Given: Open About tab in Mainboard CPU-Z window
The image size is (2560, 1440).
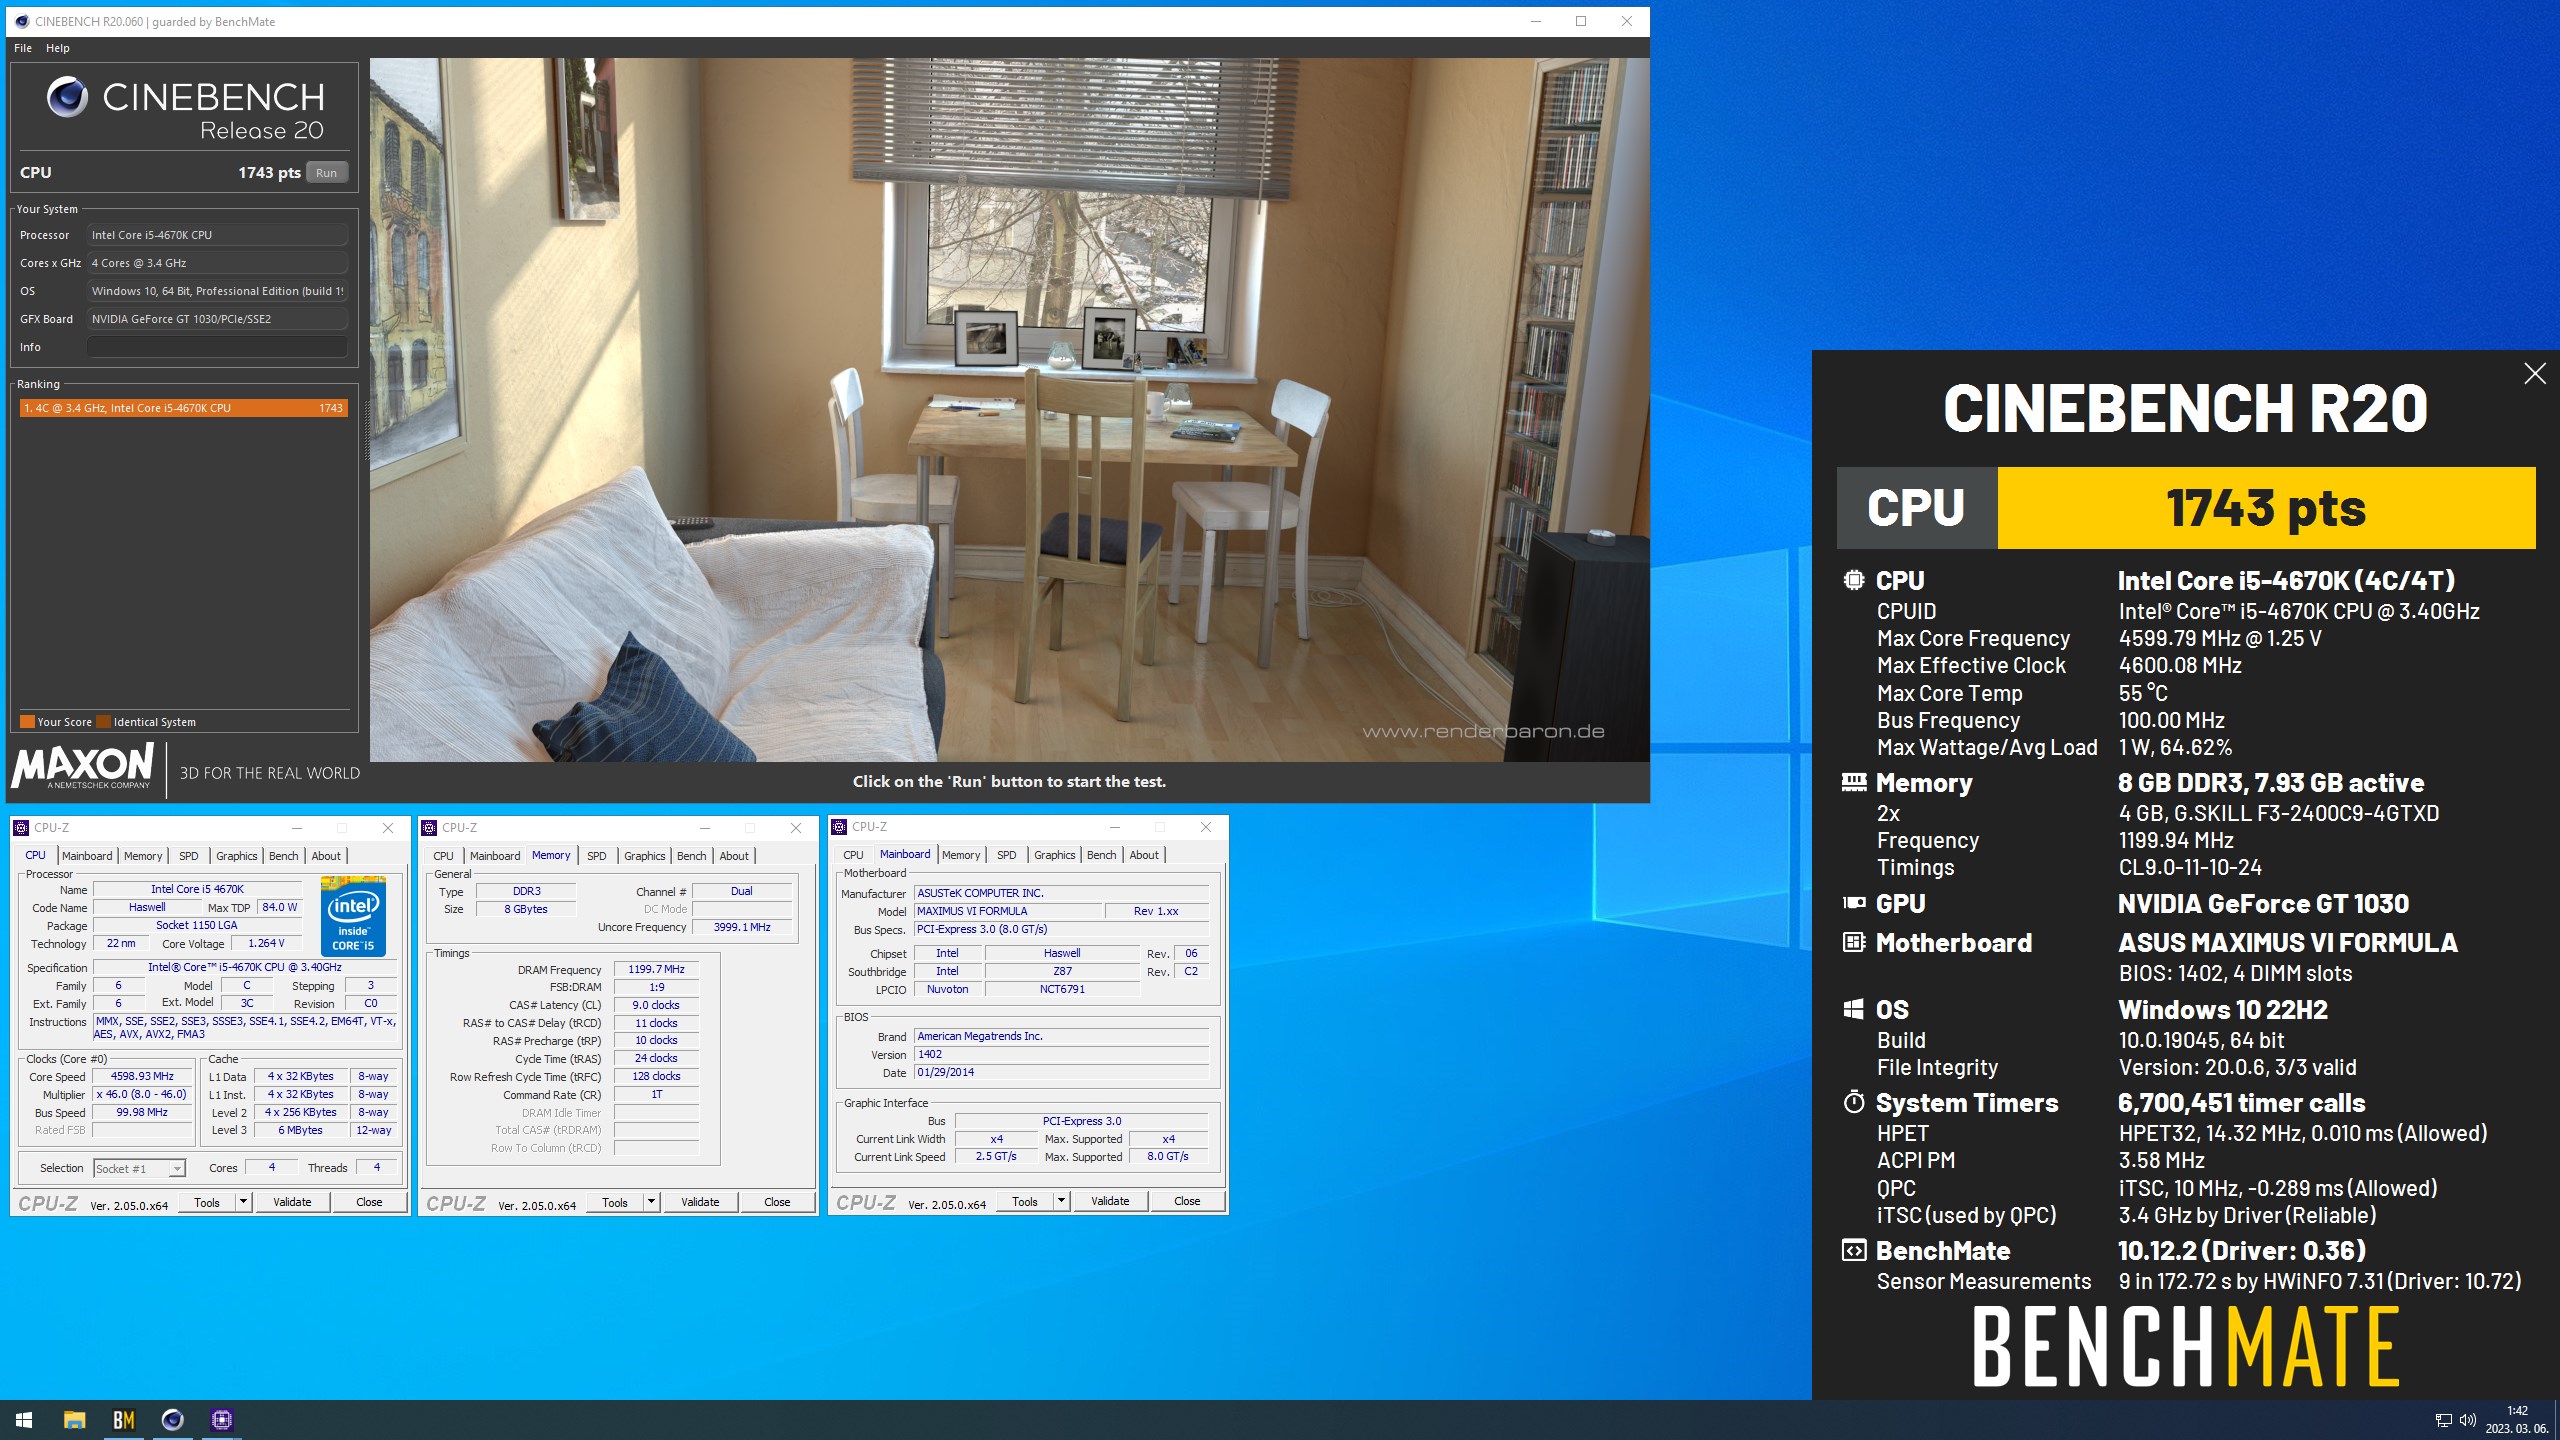Looking at the screenshot, I should [1144, 855].
